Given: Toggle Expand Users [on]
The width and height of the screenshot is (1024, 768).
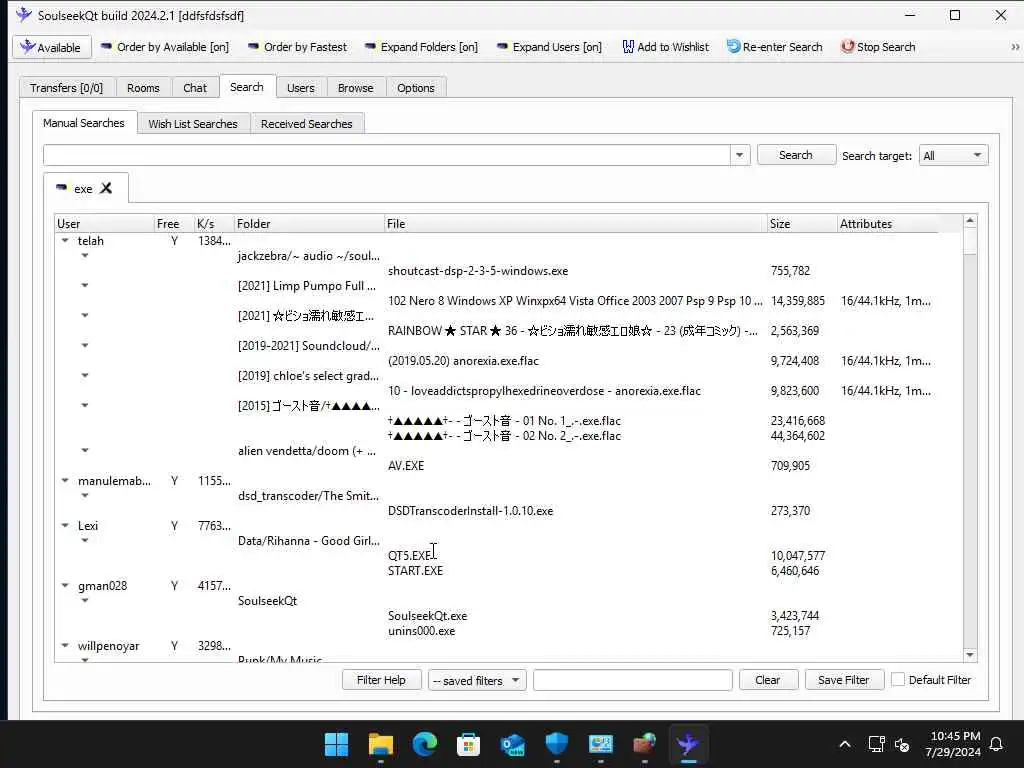Looking at the screenshot, I should point(549,47).
